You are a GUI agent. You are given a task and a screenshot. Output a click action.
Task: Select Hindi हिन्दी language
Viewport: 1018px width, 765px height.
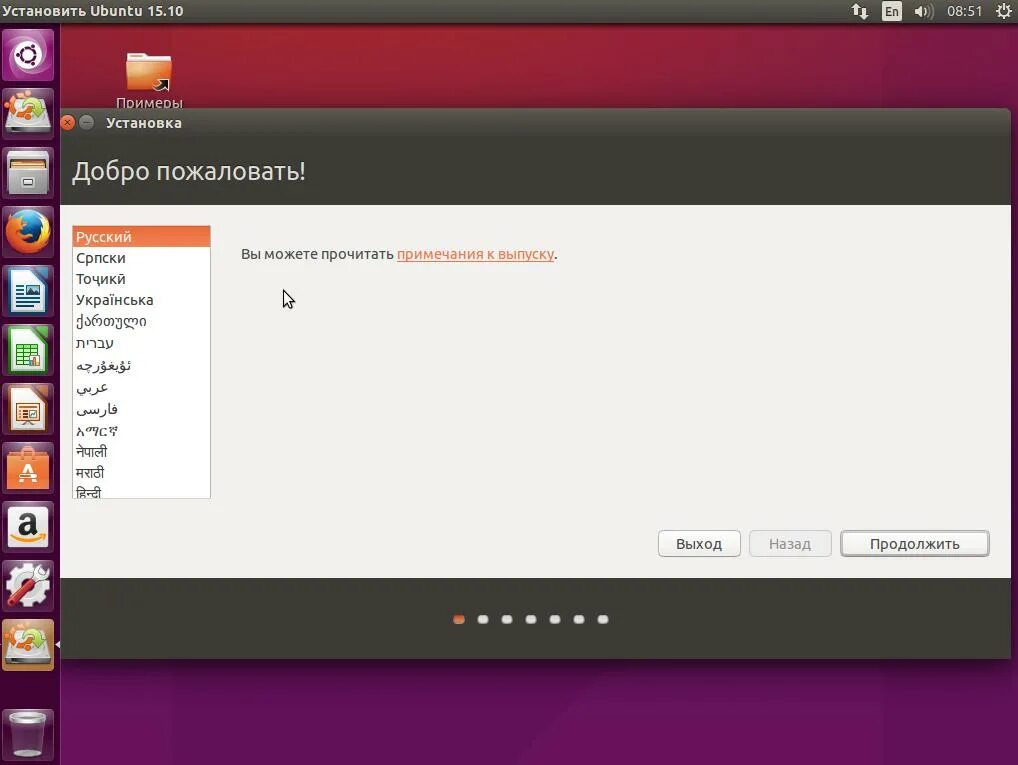click(x=142, y=492)
